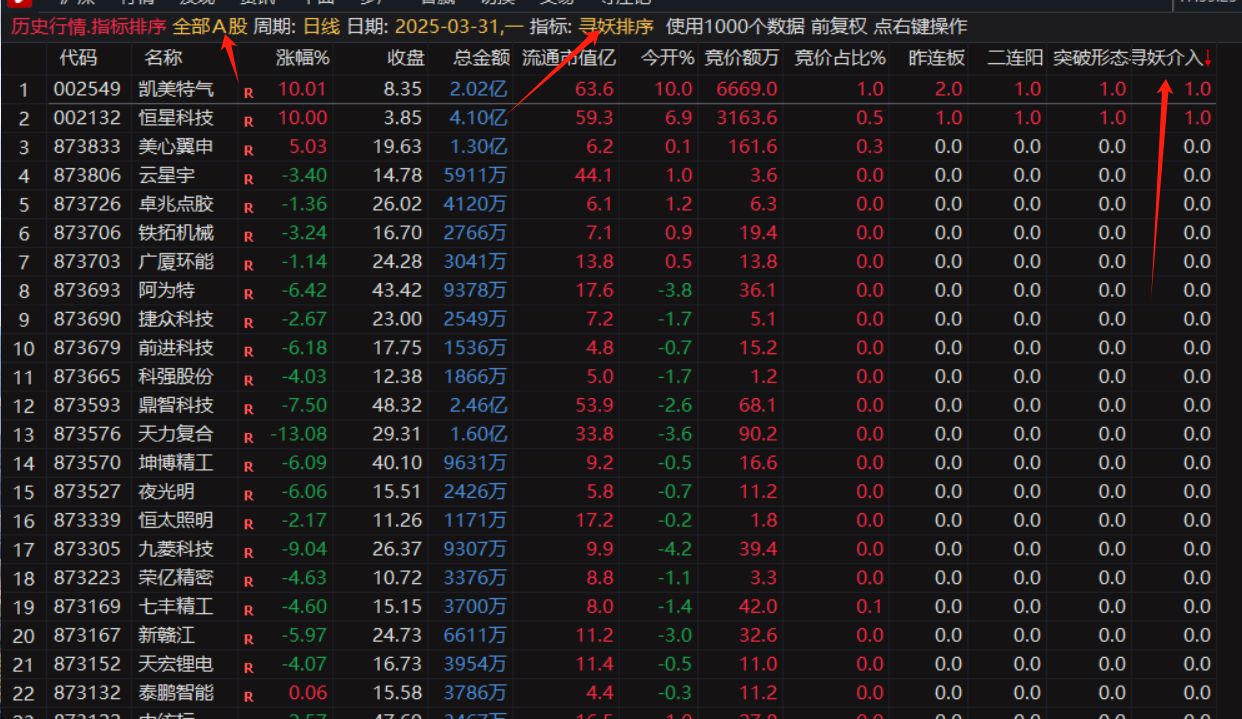
Task: Click the 竞价占比% column header
Action: [x=840, y=59]
